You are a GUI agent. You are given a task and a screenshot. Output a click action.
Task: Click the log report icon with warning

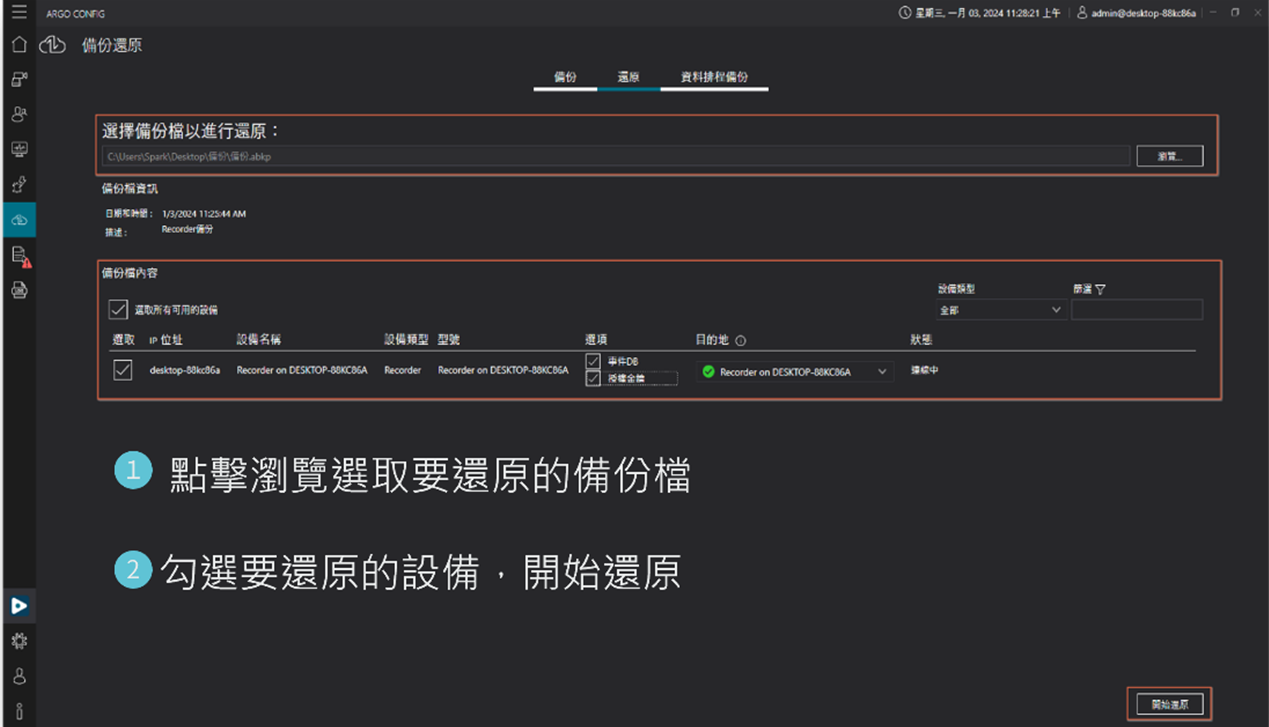[20, 256]
